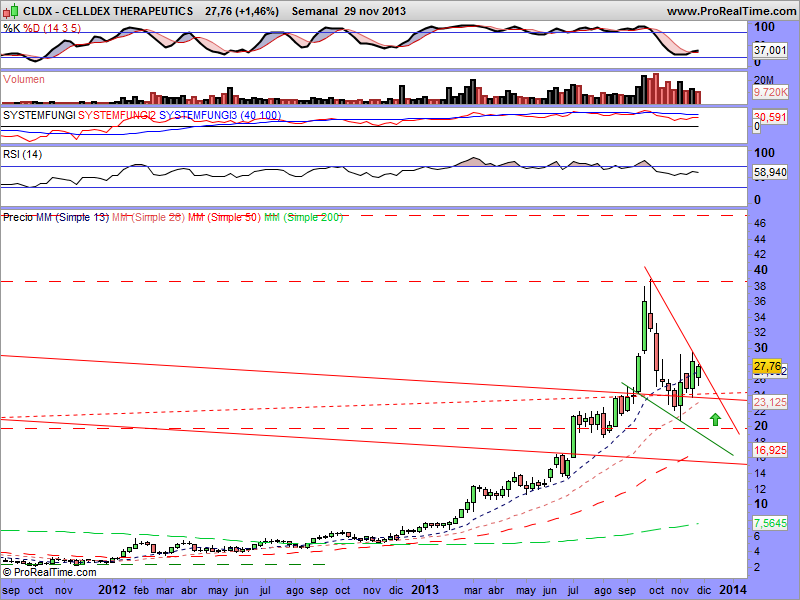Click the 58,940 RSI value box
The width and height of the screenshot is (800, 600).
[x=770, y=172]
